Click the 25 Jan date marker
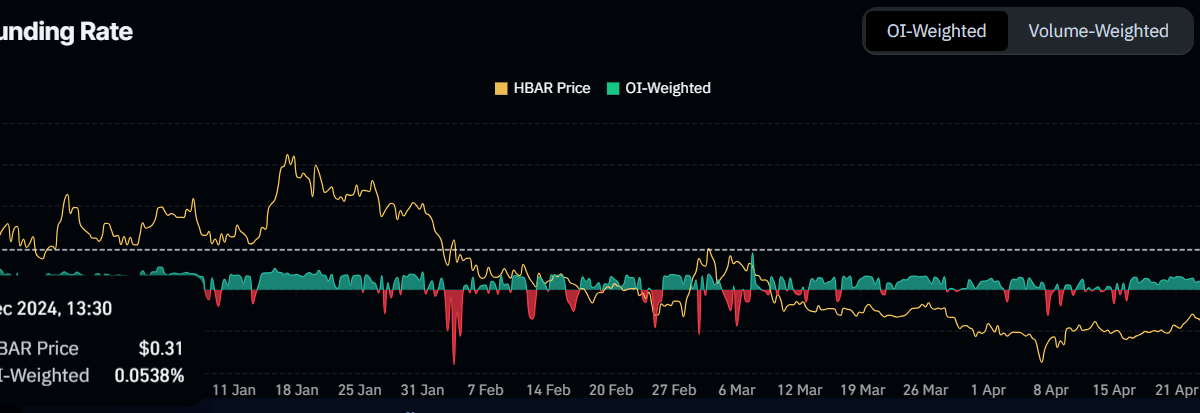Screen dimensions: 1200x413 (x=358, y=389)
